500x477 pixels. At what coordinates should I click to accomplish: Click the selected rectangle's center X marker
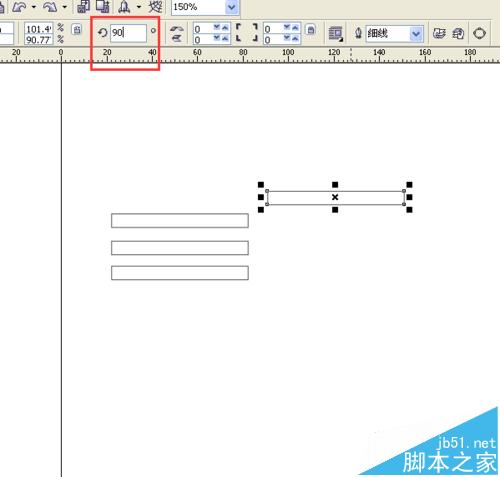click(x=335, y=197)
